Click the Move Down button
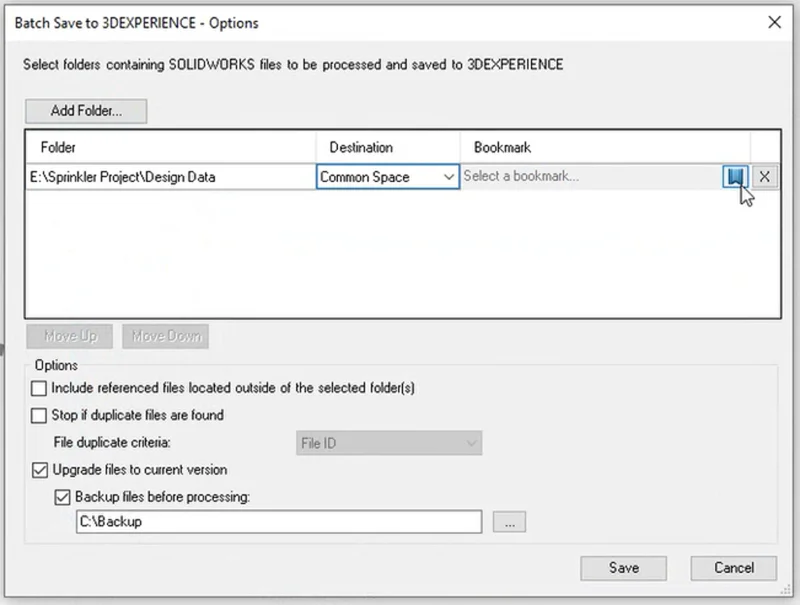This screenshot has height=605, width=800. [x=165, y=337]
